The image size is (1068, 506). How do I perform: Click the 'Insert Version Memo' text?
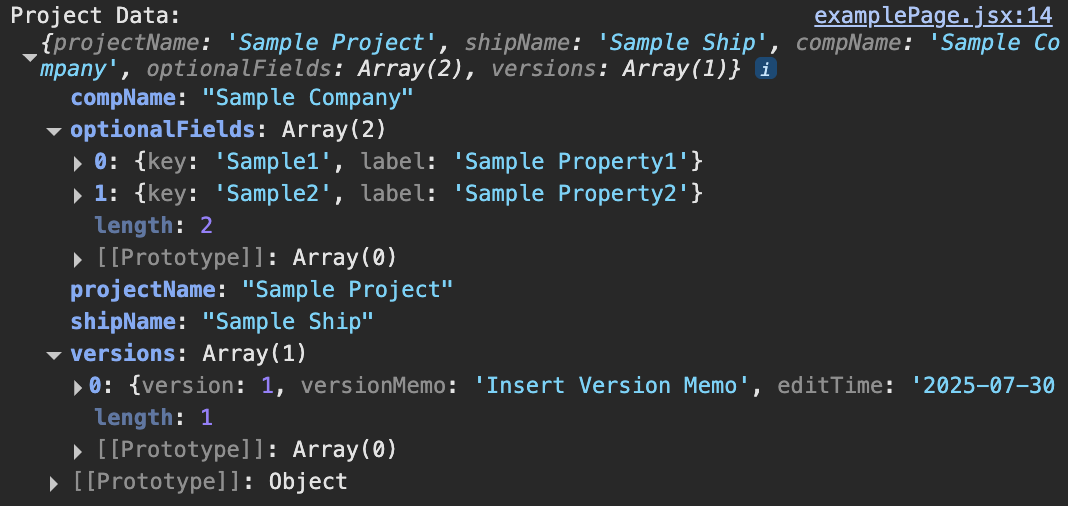(x=618, y=386)
